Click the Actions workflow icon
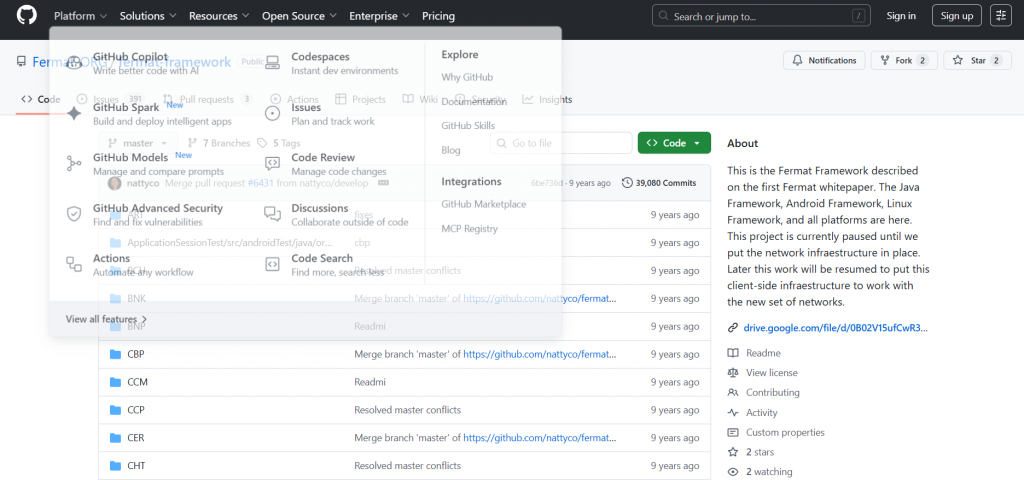The width and height of the screenshot is (1024, 480). pyautogui.click(x=74, y=264)
